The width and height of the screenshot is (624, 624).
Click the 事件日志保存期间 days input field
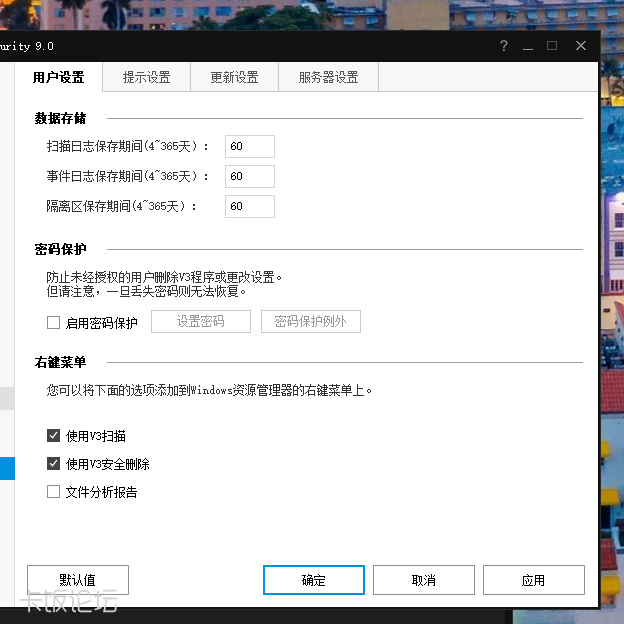[250, 176]
